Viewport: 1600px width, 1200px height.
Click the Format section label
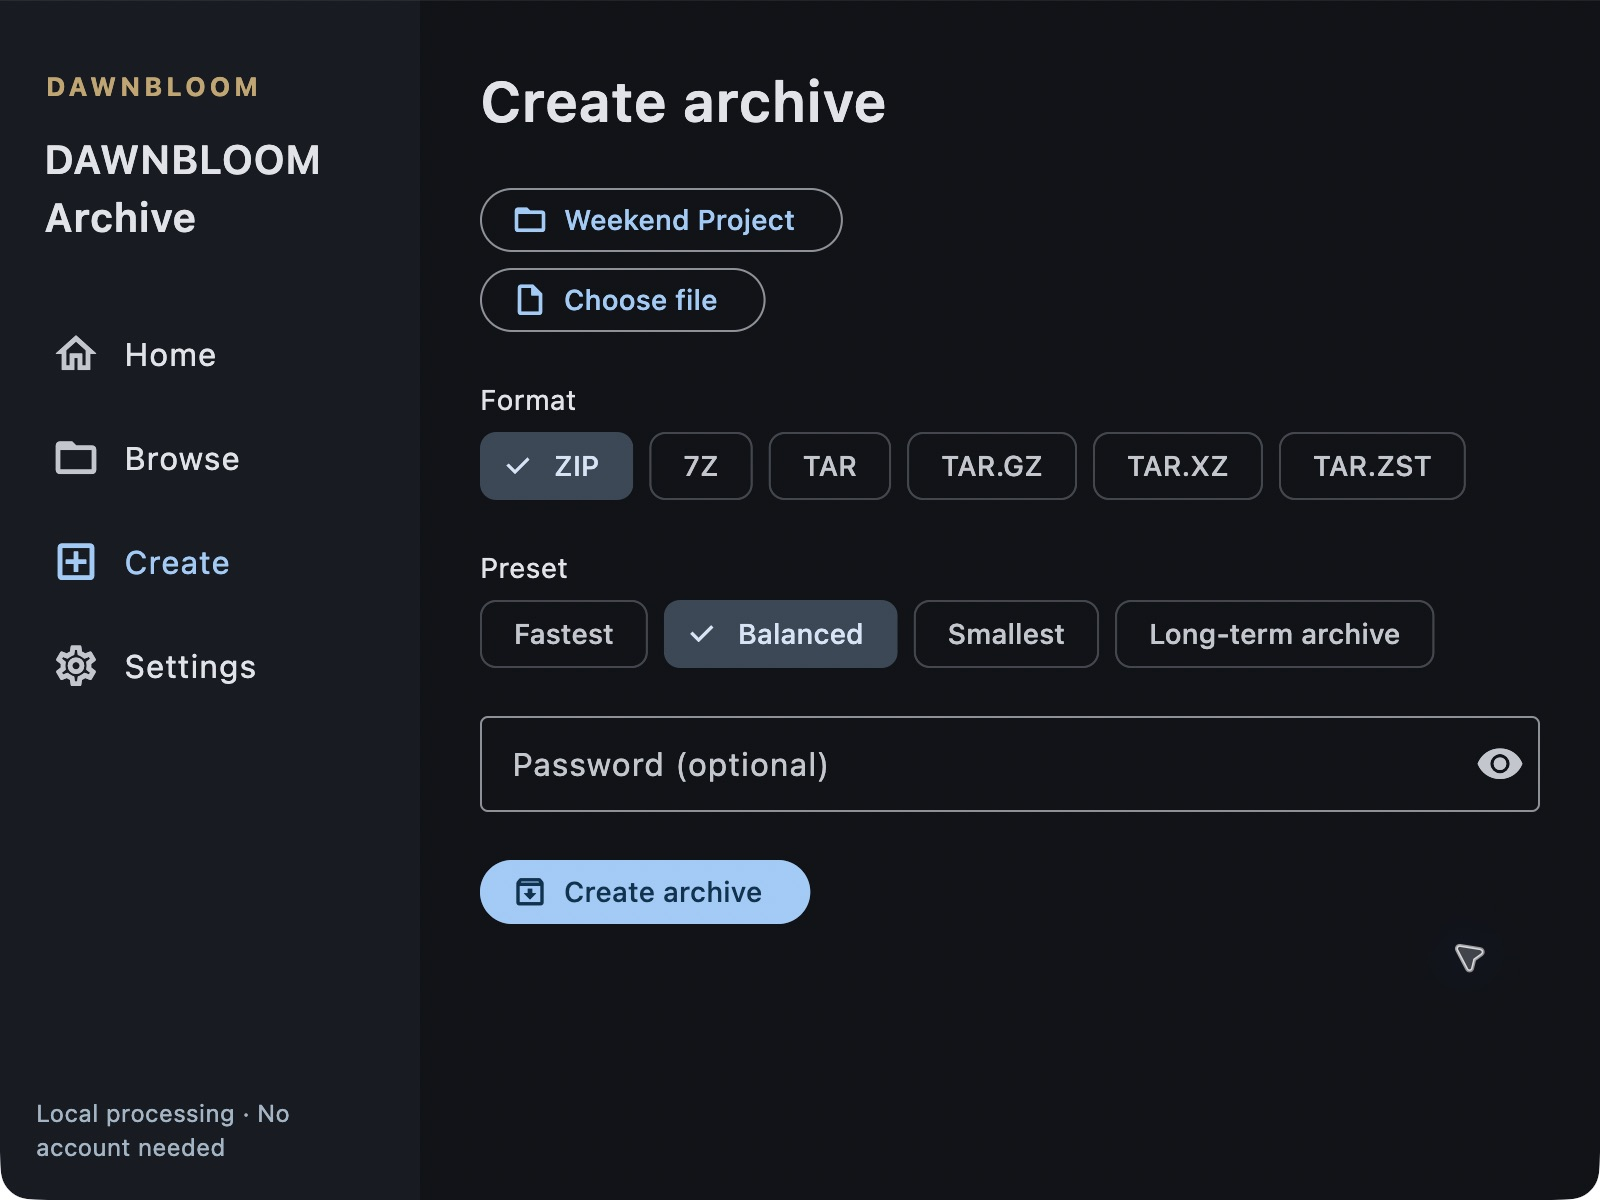pos(528,401)
